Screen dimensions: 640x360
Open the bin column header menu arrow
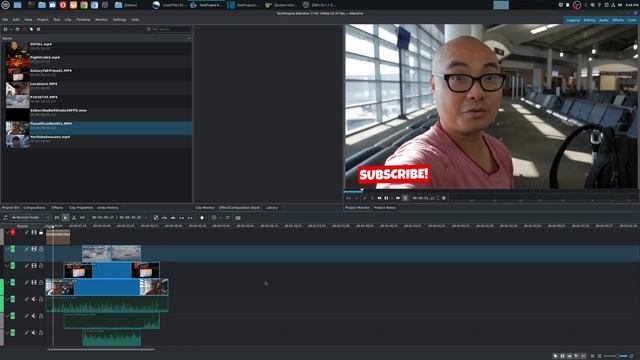tap(189, 38)
